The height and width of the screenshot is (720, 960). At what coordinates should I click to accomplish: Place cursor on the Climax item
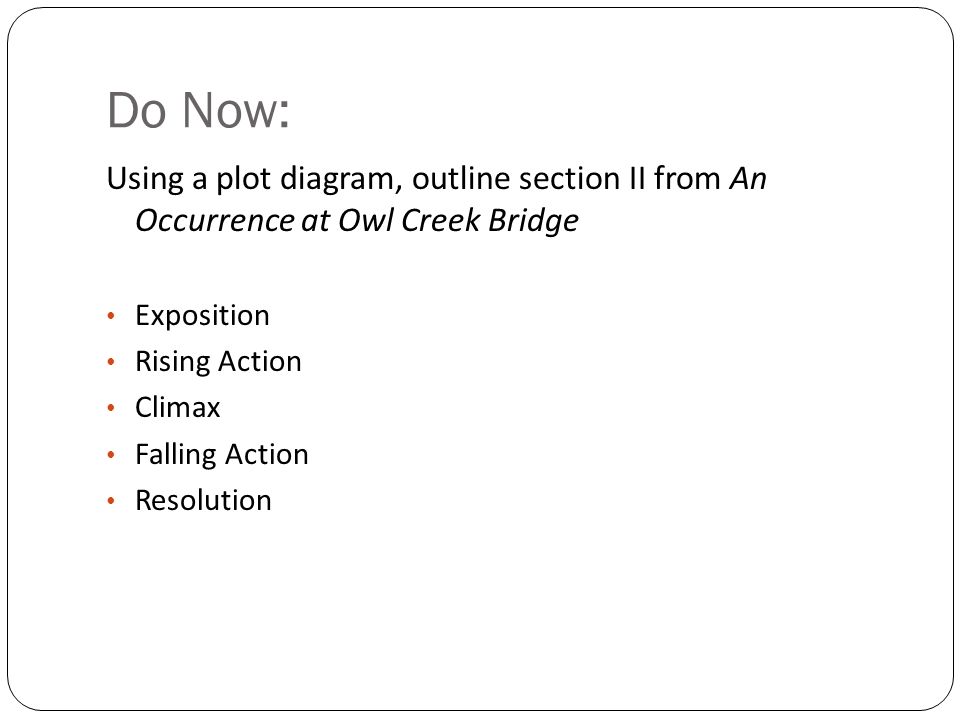(178, 408)
